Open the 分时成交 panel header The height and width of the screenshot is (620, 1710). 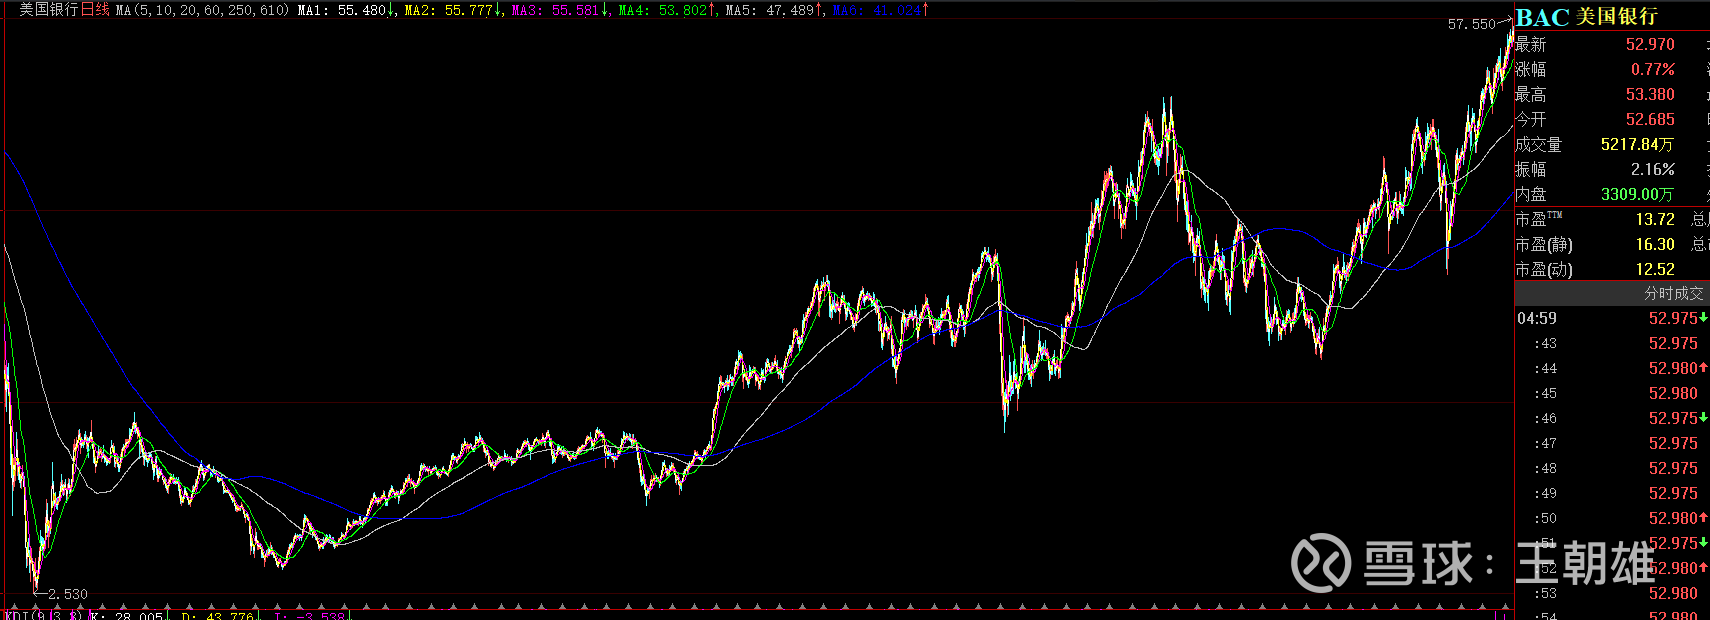1612,293
